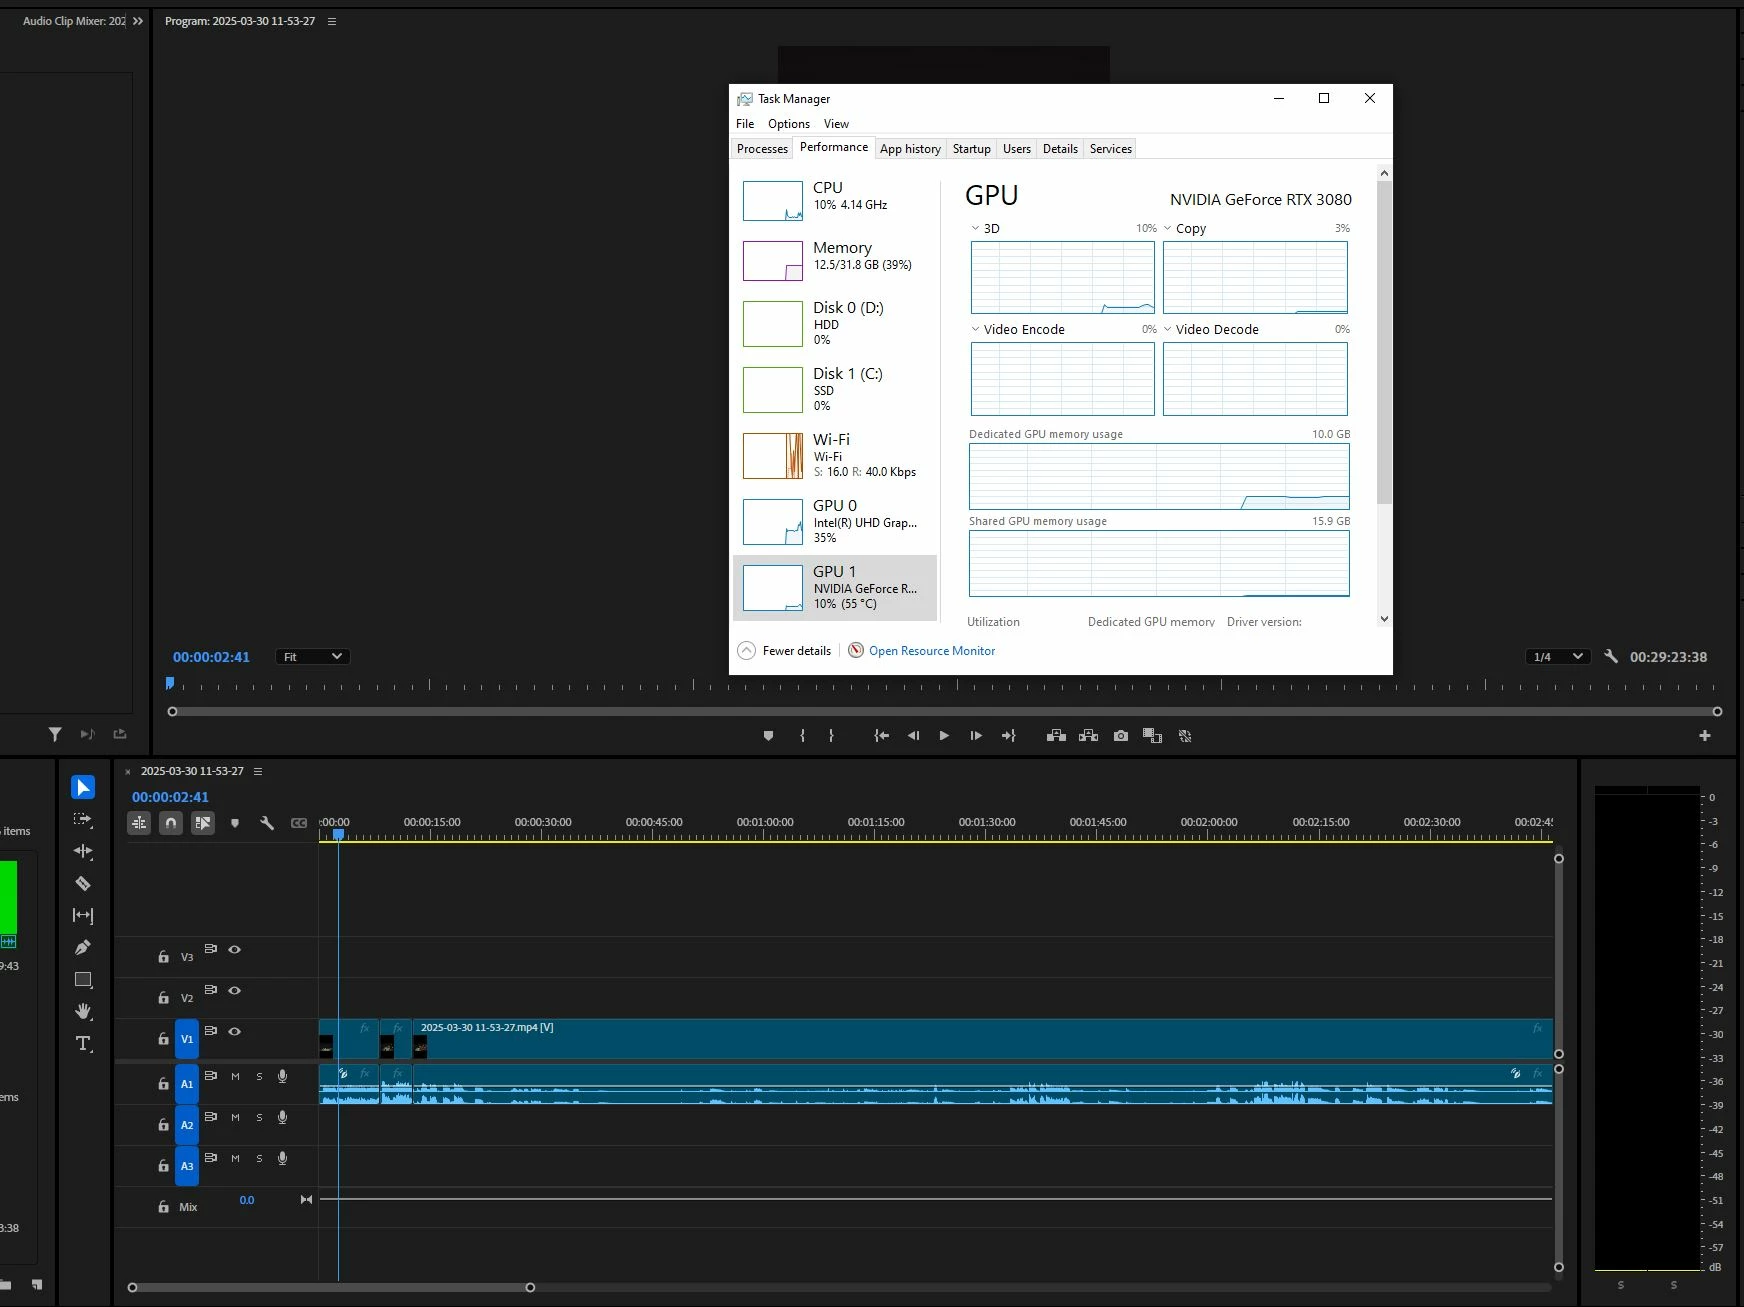The height and width of the screenshot is (1307, 1744).
Task: Select the Slip tool
Action: pos(83,916)
